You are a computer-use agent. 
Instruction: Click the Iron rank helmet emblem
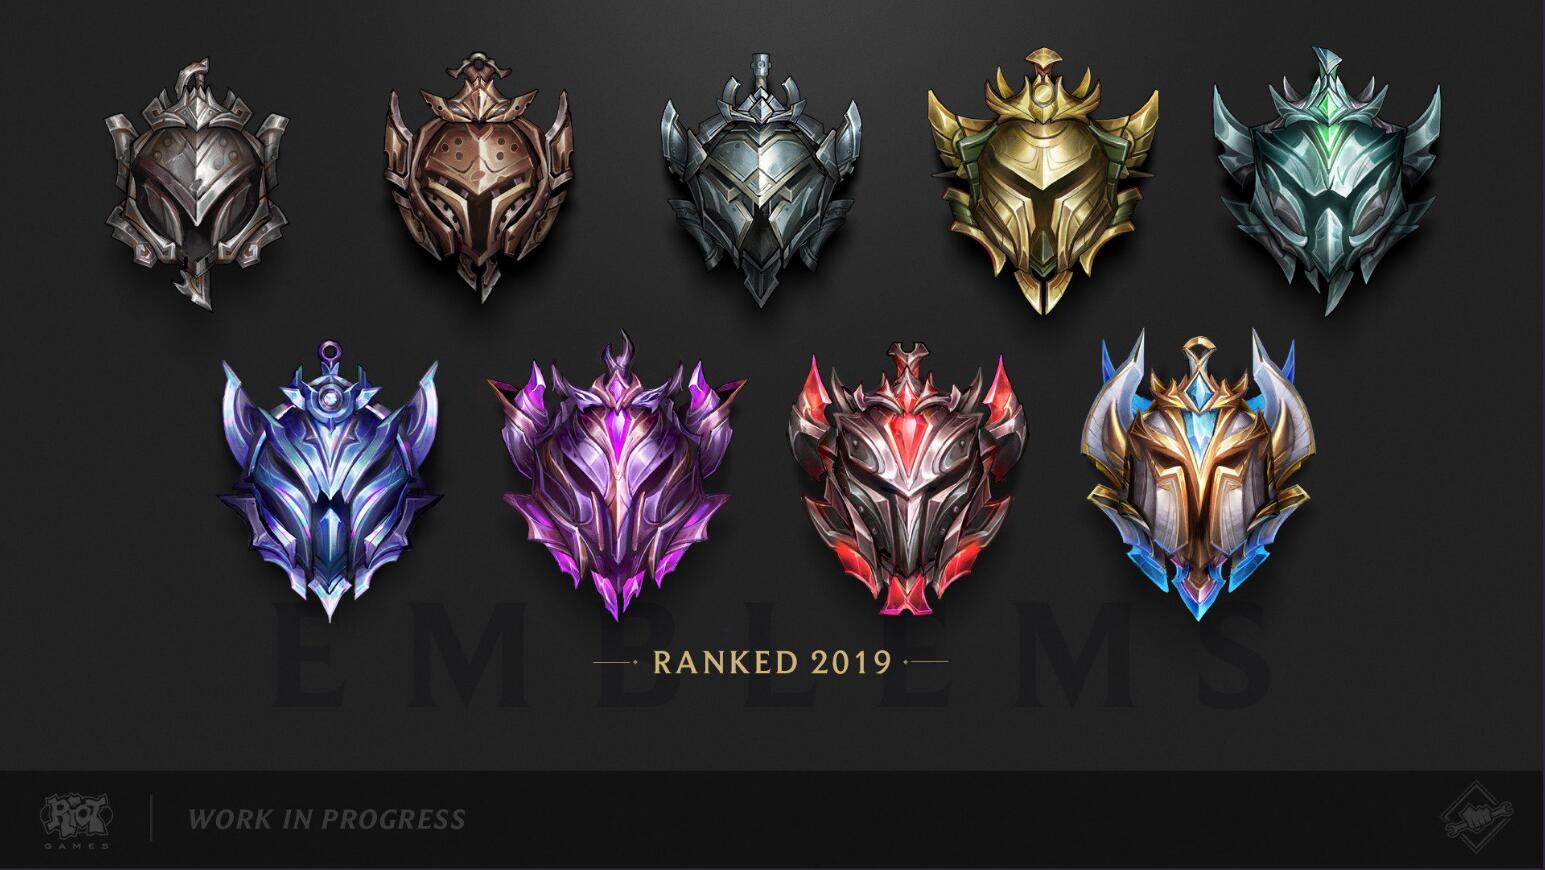tap(198, 186)
